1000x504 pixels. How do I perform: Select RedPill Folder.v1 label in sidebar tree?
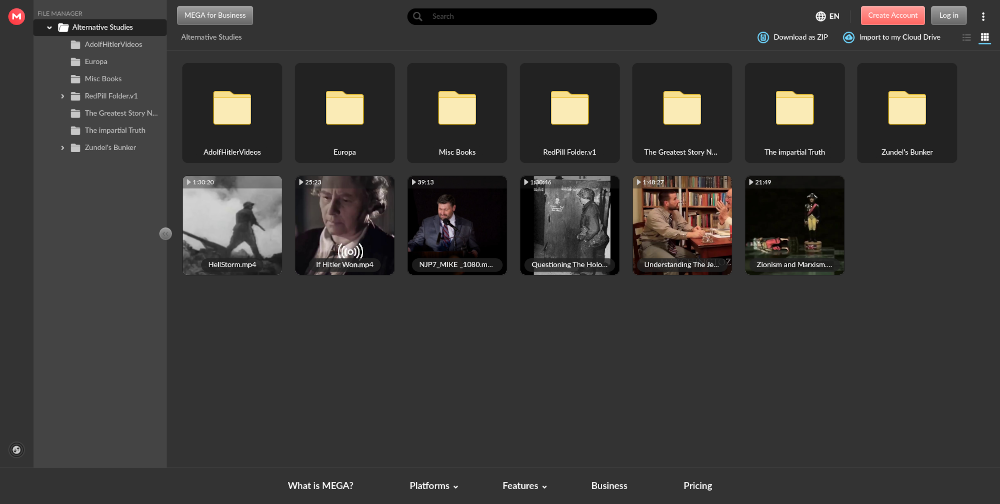[111, 96]
